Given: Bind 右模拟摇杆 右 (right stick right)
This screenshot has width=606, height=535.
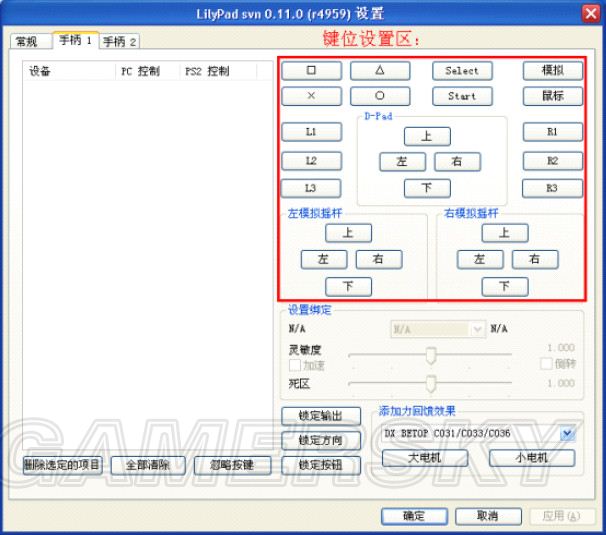Looking at the screenshot, I should [535, 259].
